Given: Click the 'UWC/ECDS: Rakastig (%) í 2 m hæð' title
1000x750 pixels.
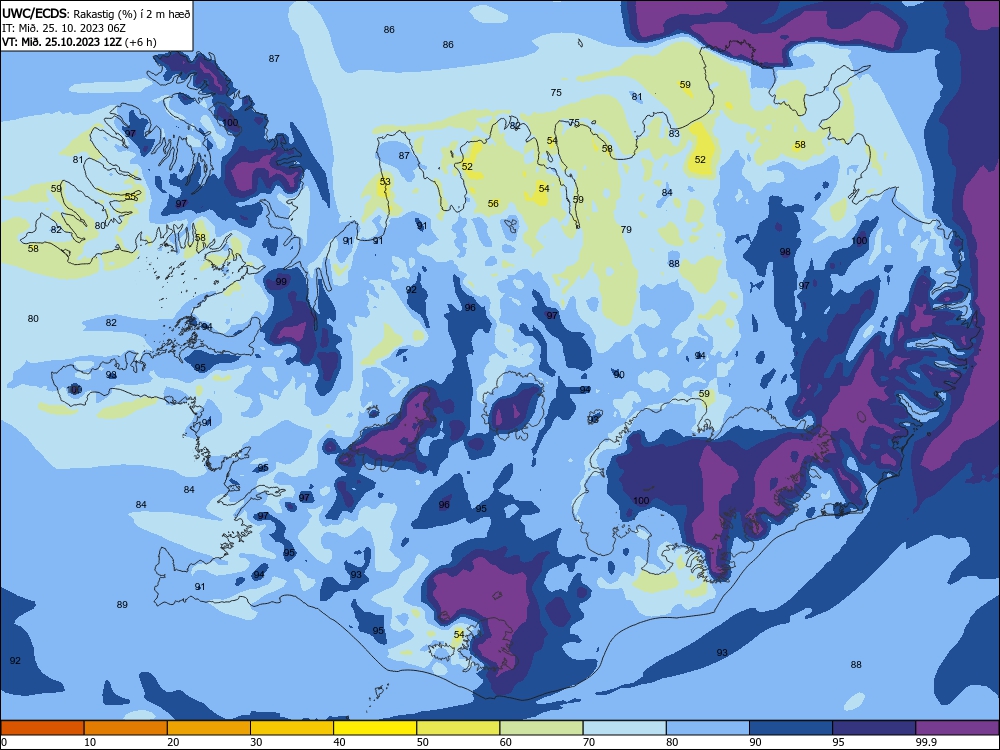Looking at the screenshot, I should 96,14.
